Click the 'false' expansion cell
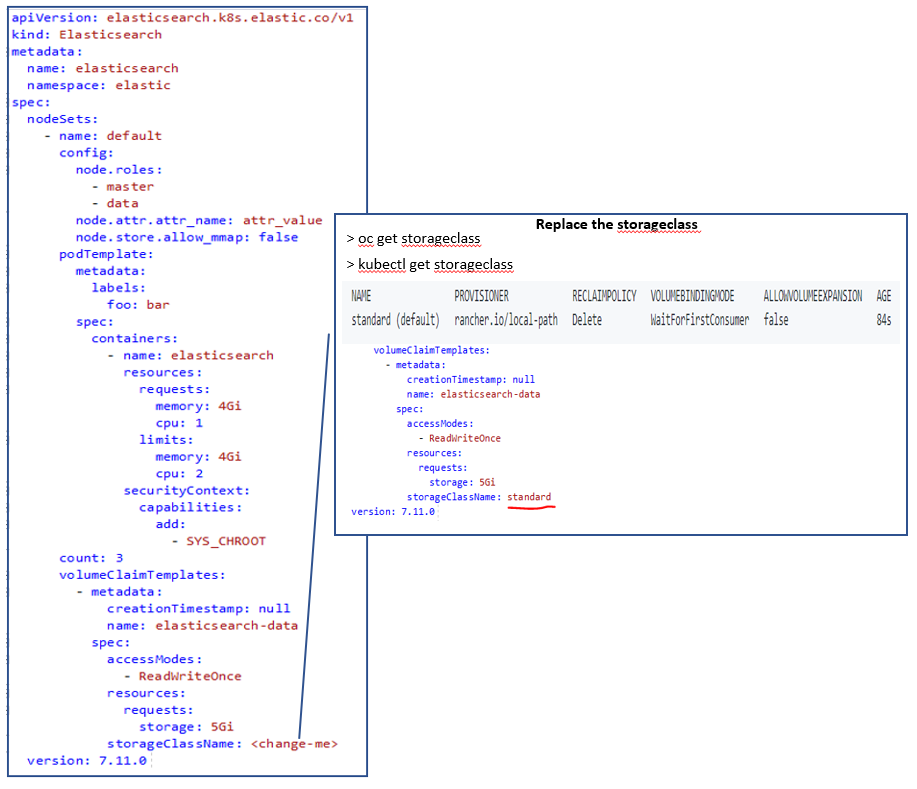This screenshot has width=917, height=789. [775, 320]
